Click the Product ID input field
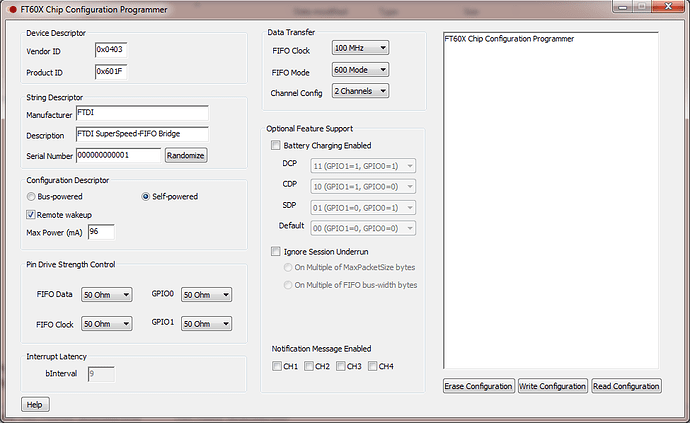690x423 pixels. pos(111,71)
